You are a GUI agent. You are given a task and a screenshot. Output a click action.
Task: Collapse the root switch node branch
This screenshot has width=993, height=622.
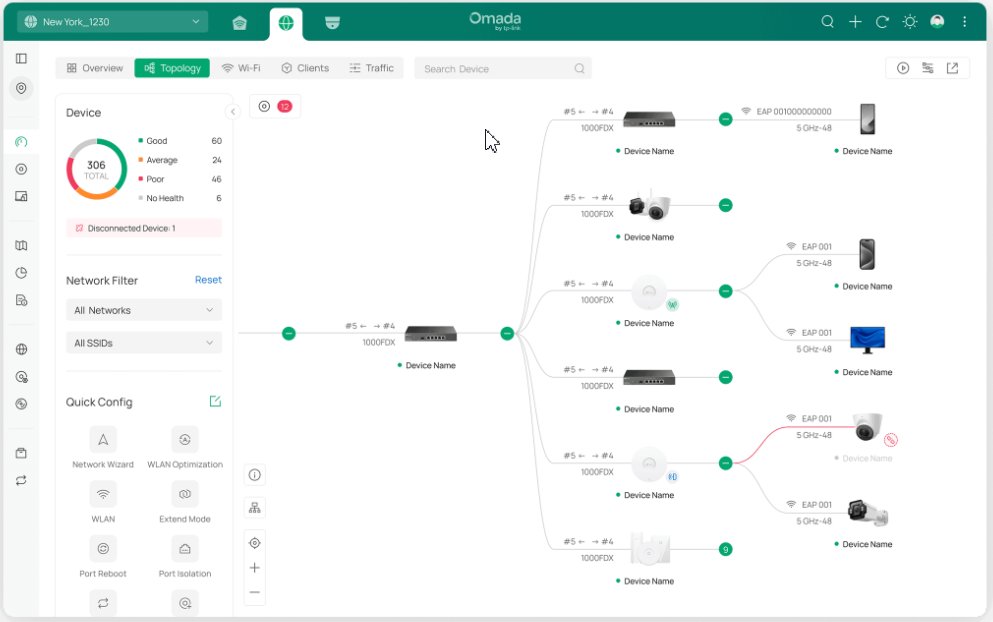(x=507, y=334)
